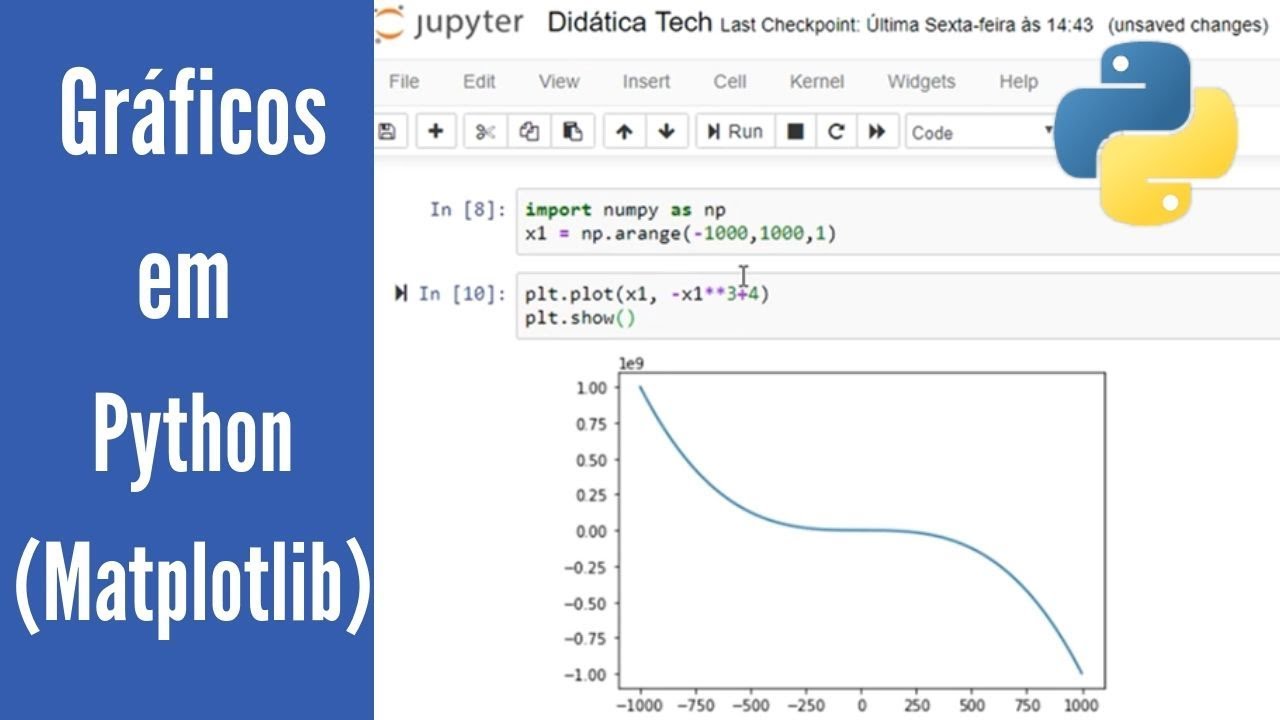Click inside the import numpy code line
The width and height of the screenshot is (1280, 720).
click(625, 210)
